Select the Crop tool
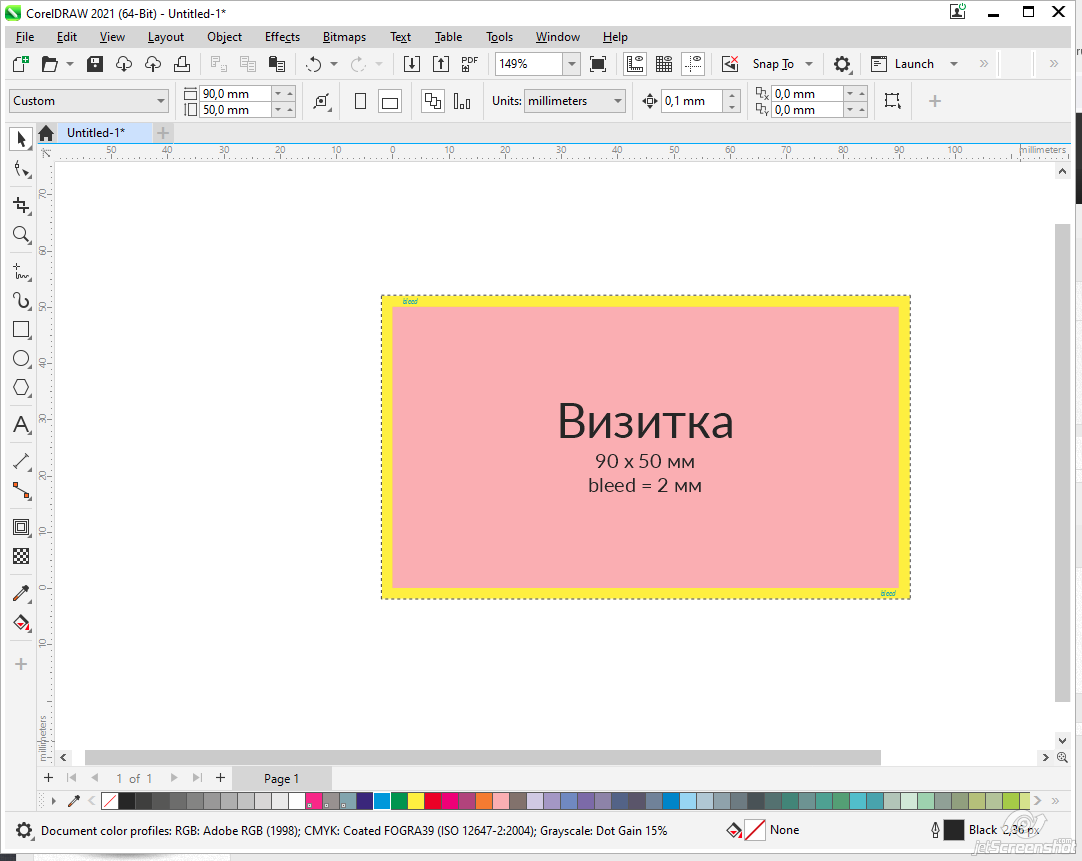This screenshot has height=861, width=1082. (x=21, y=205)
